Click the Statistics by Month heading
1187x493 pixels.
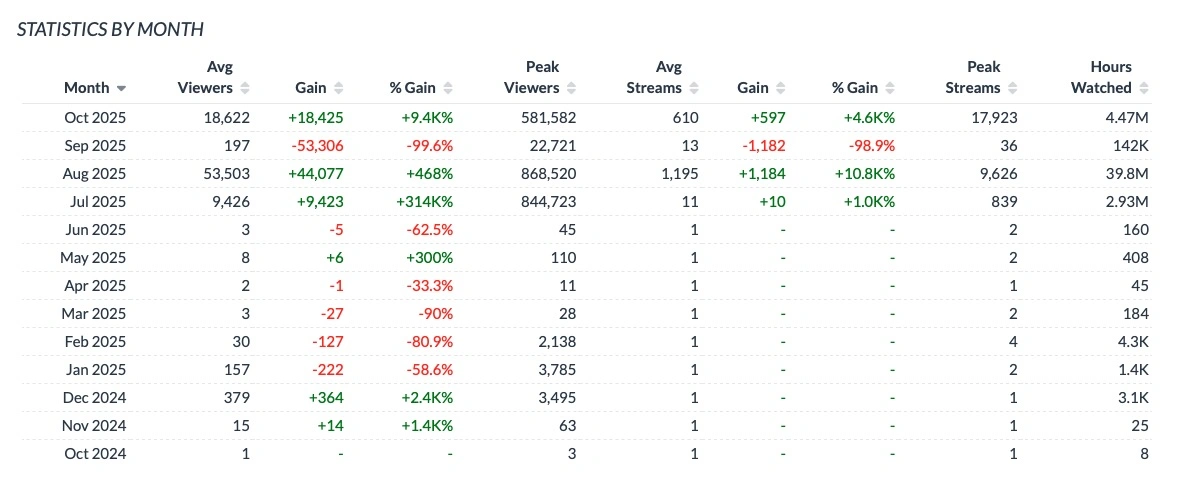(x=110, y=29)
